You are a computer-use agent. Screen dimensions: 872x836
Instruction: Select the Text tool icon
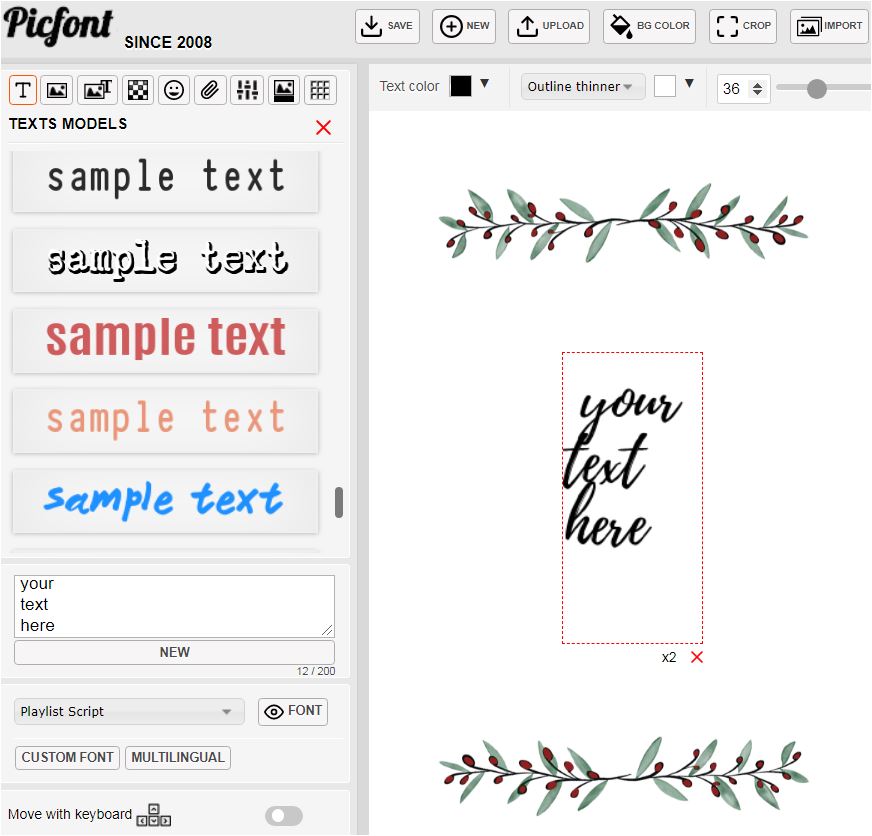click(23, 90)
